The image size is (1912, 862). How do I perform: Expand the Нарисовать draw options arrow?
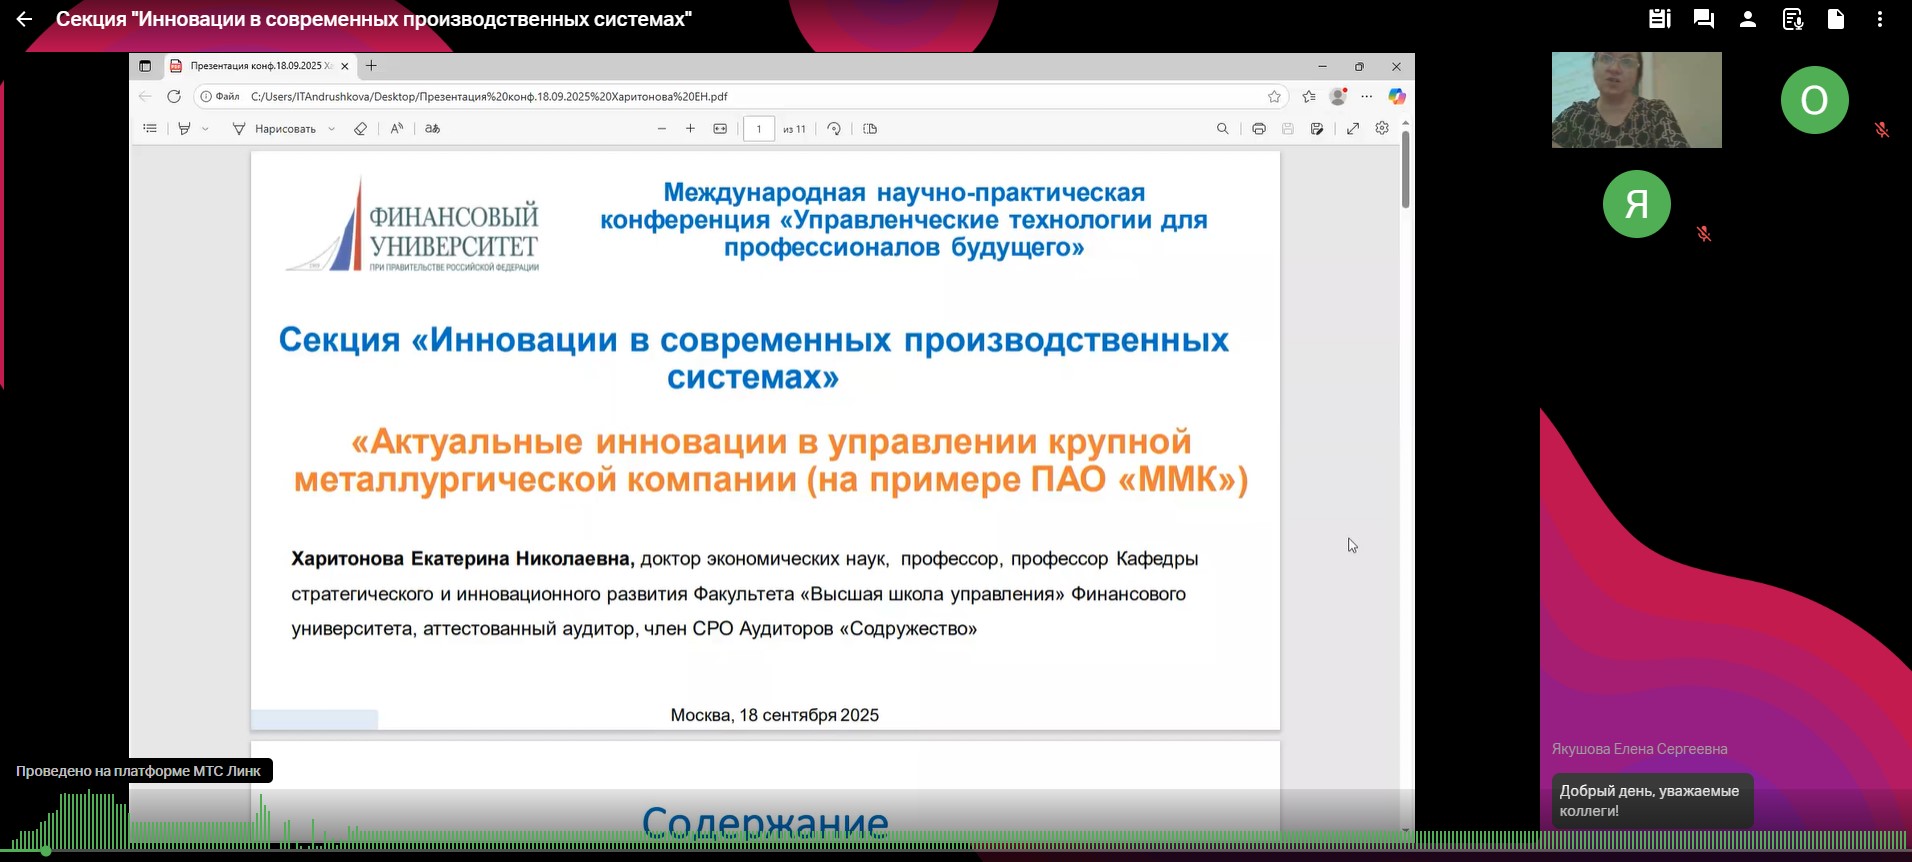(332, 129)
